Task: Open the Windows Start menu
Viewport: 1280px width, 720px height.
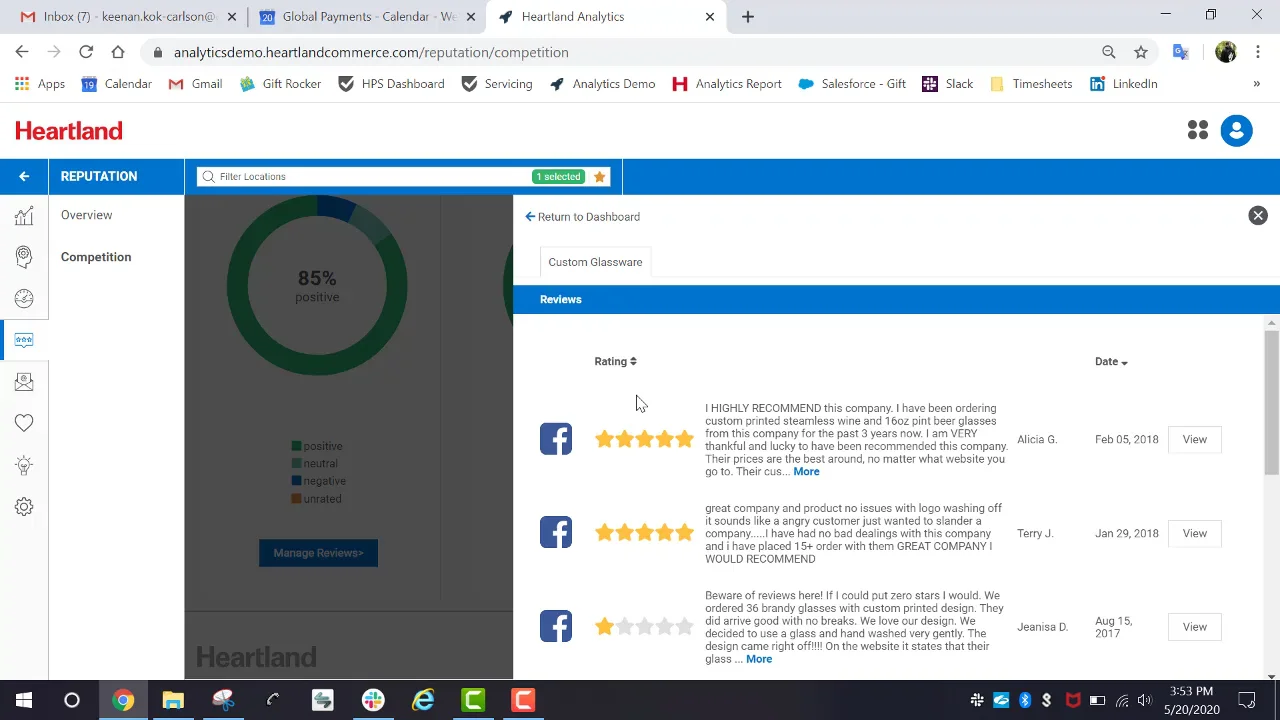Action: pos(24,700)
